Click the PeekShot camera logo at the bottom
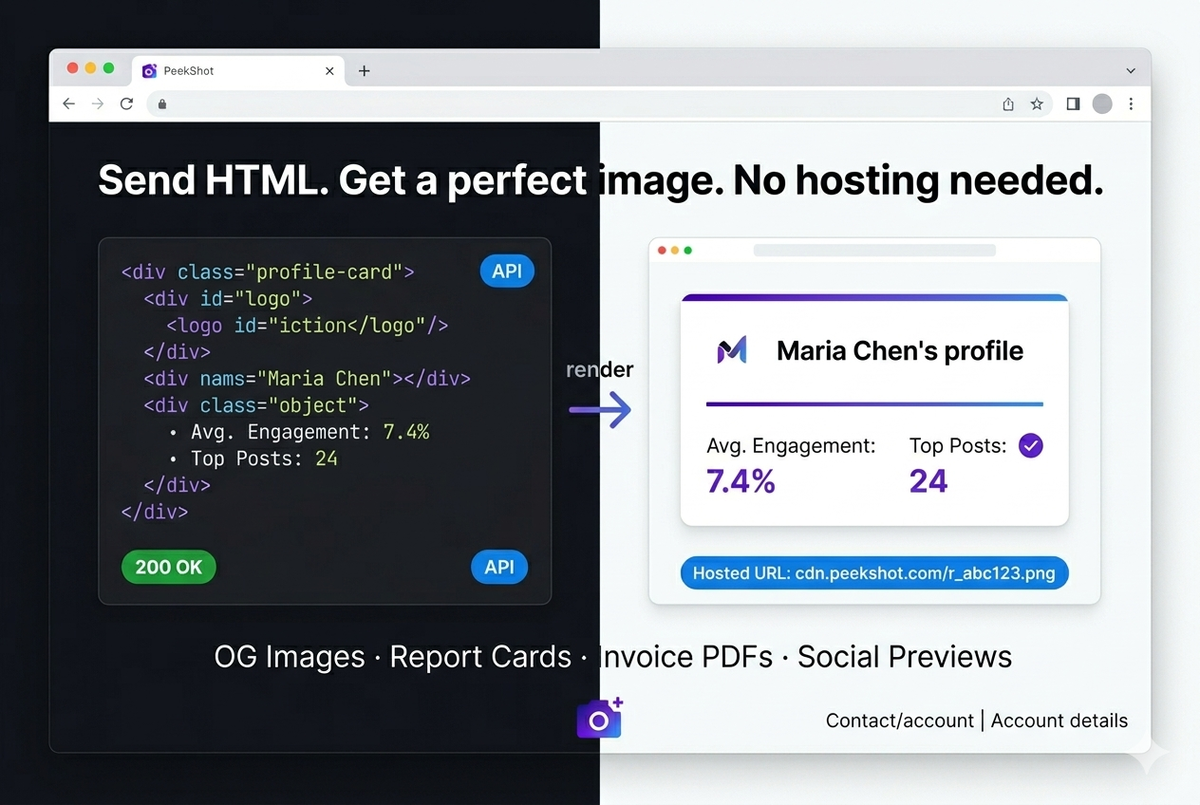Screen dimensions: 1200x805 [x=599, y=718]
